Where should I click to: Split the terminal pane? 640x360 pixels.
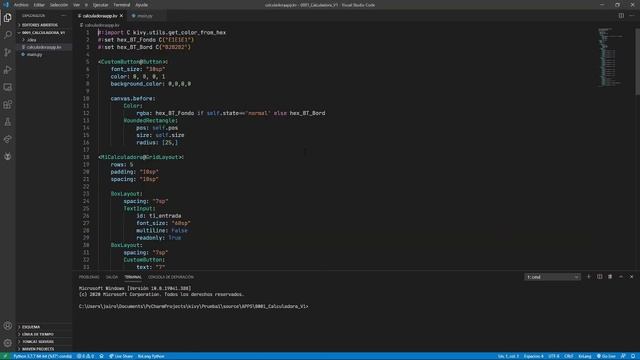[599, 277]
